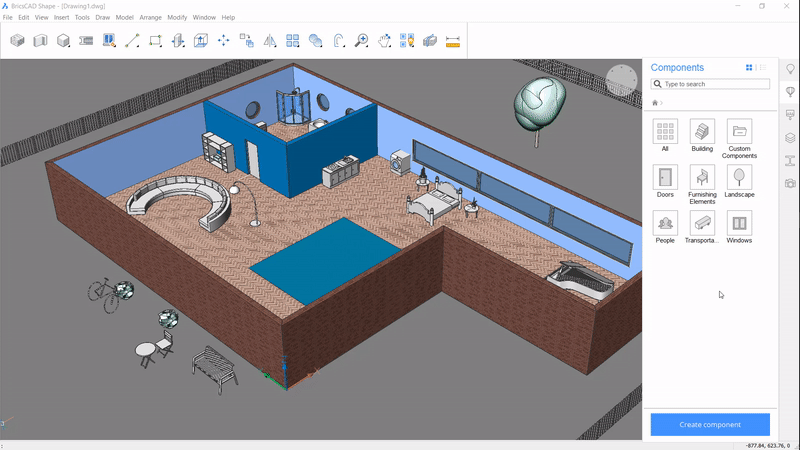
Task: Select the park bench outside the wall
Action: pos(215,368)
